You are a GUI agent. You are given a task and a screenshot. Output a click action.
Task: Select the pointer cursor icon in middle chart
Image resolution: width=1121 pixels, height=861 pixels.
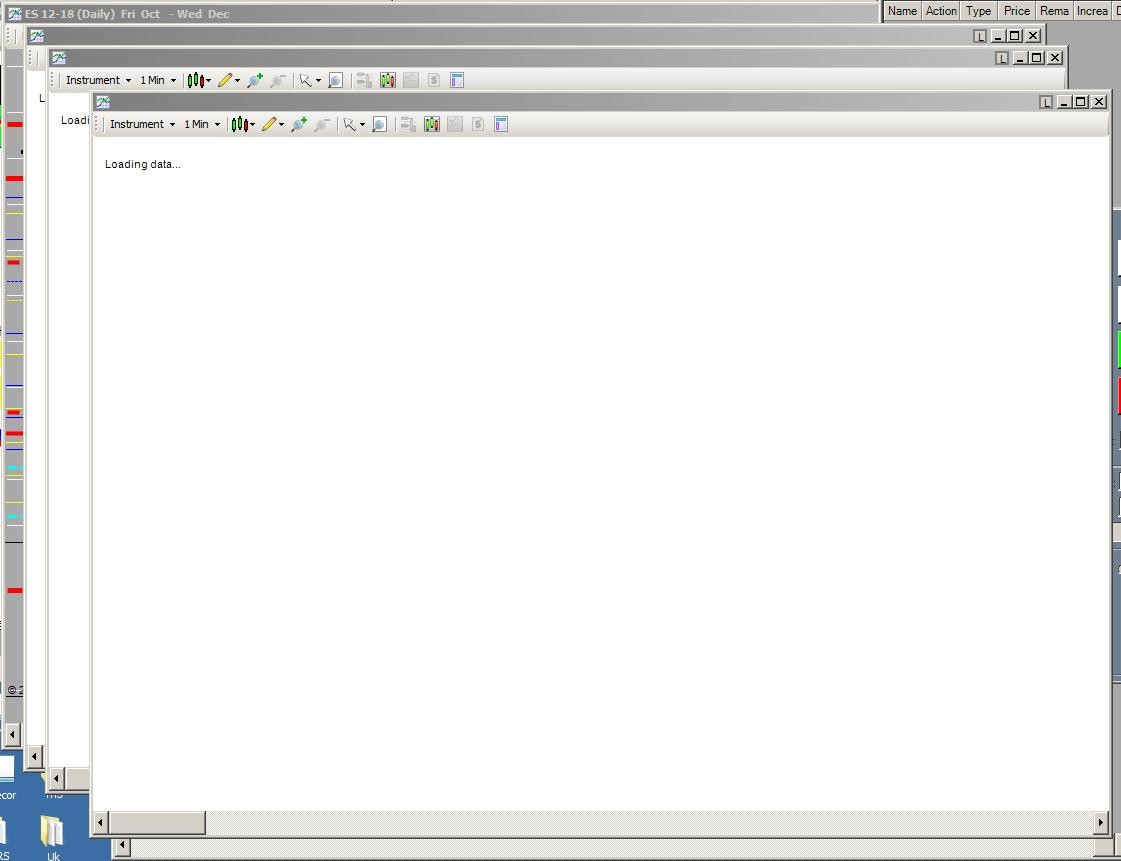305,80
